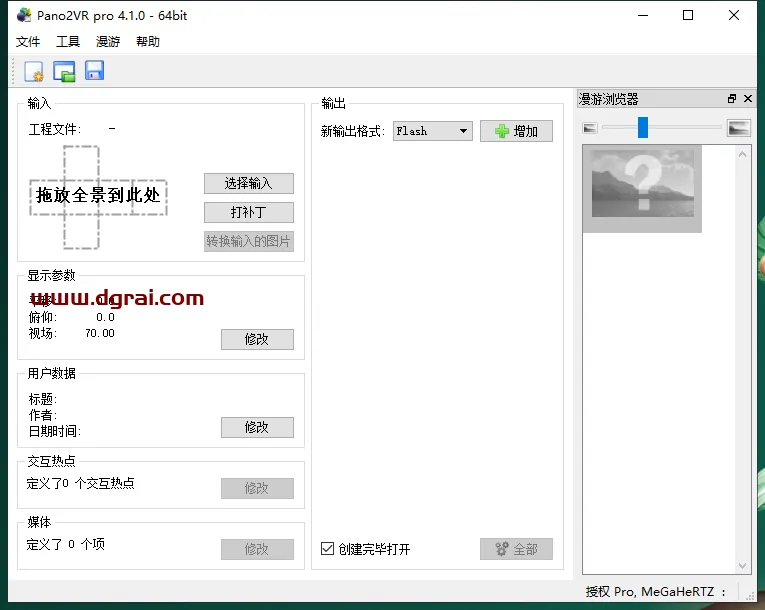Viewport: 765px width, 610px height.
Task: Toggle the 创建完毕打开 checkbox
Action: 327,549
